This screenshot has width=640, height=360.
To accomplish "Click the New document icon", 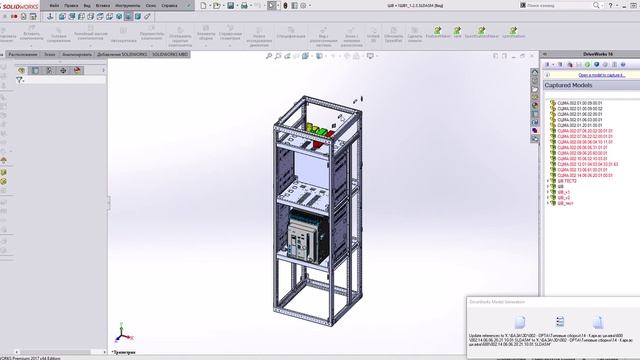I will (x=203, y=6).
